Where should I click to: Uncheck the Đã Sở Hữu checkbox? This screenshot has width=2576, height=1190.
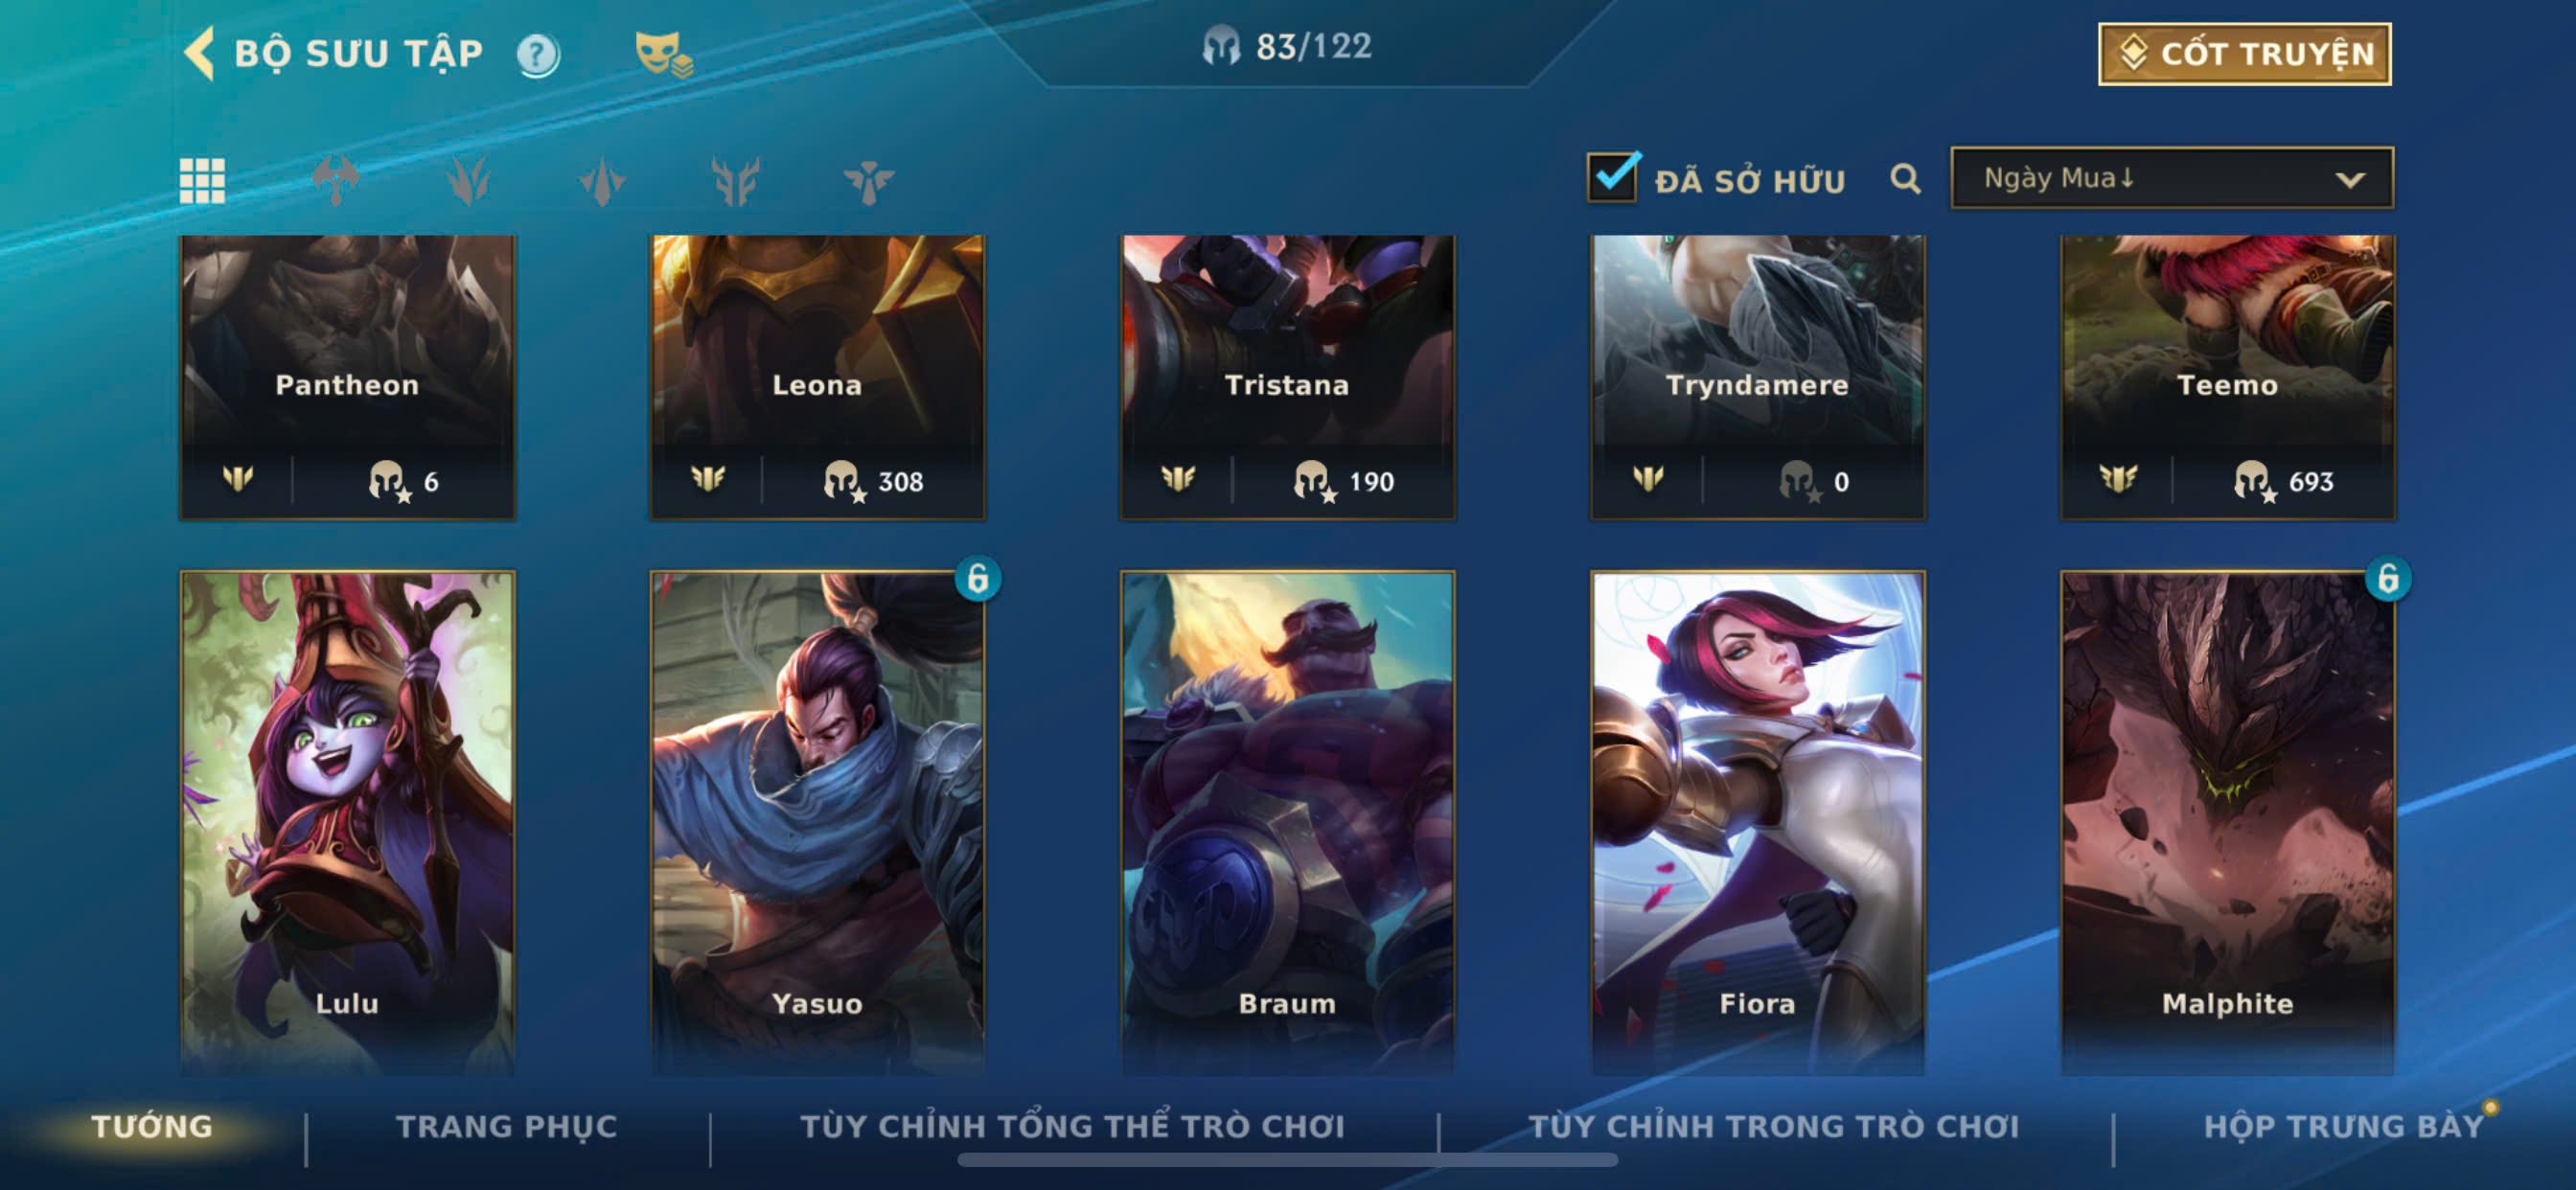click(1612, 177)
